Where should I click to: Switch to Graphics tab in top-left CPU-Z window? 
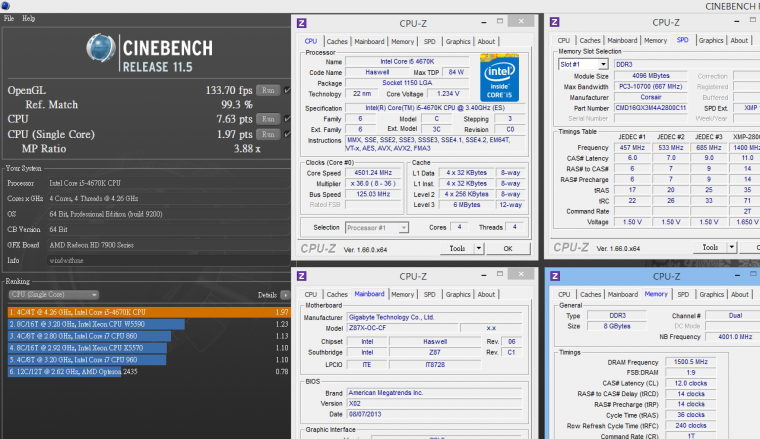coord(458,42)
